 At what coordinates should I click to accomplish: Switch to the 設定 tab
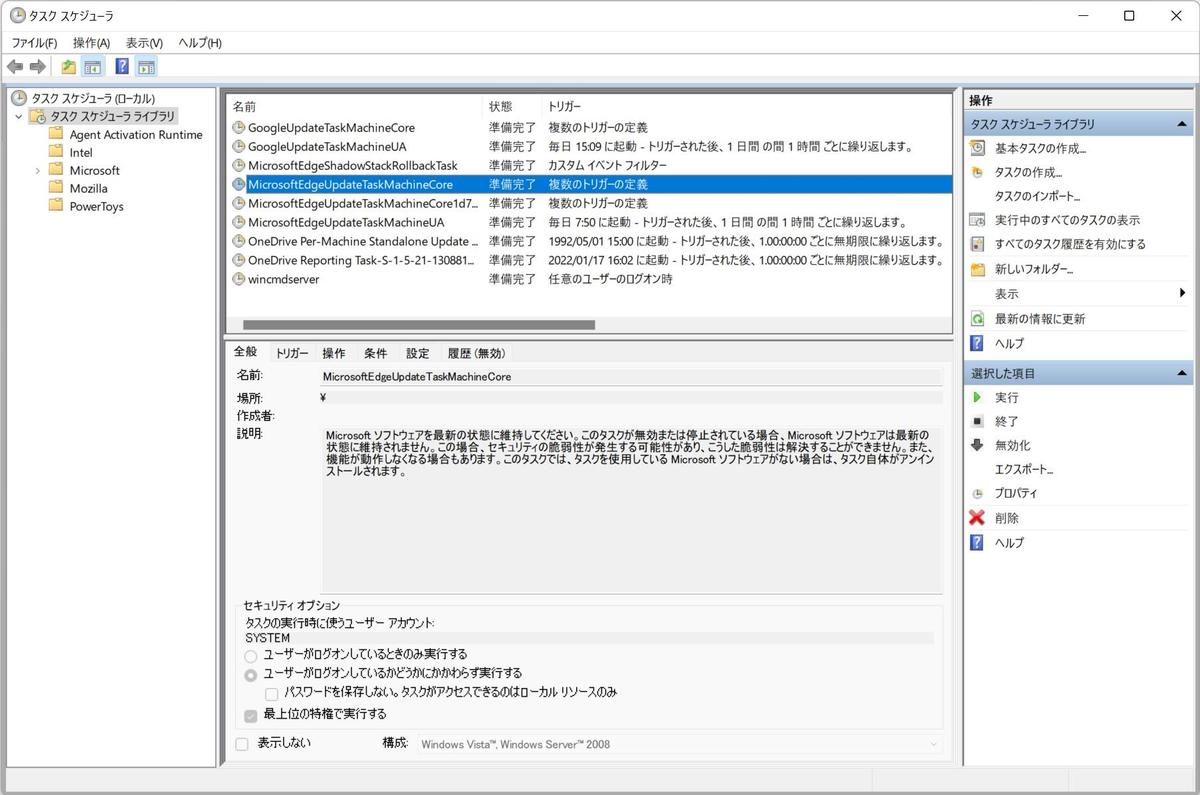pyautogui.click(x=418, y=353)
